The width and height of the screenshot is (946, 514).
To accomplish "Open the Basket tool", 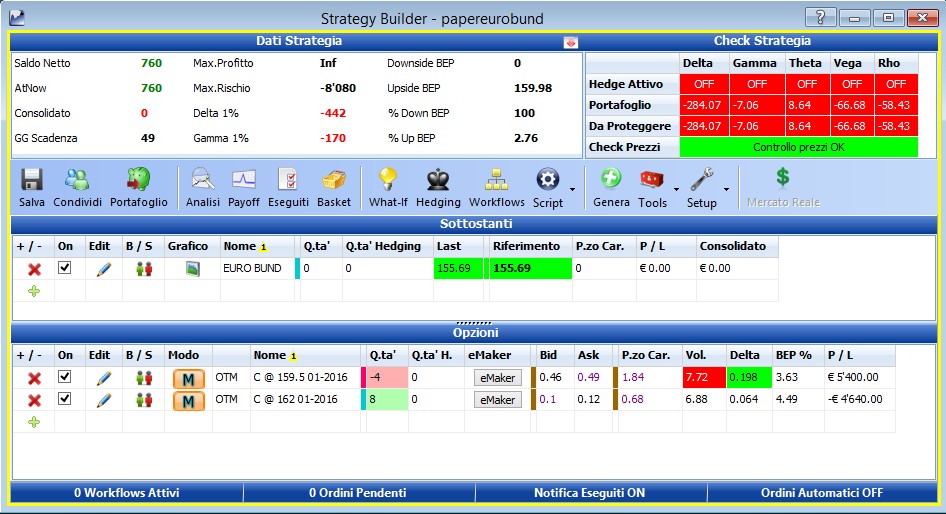I will tap(334, 188).
